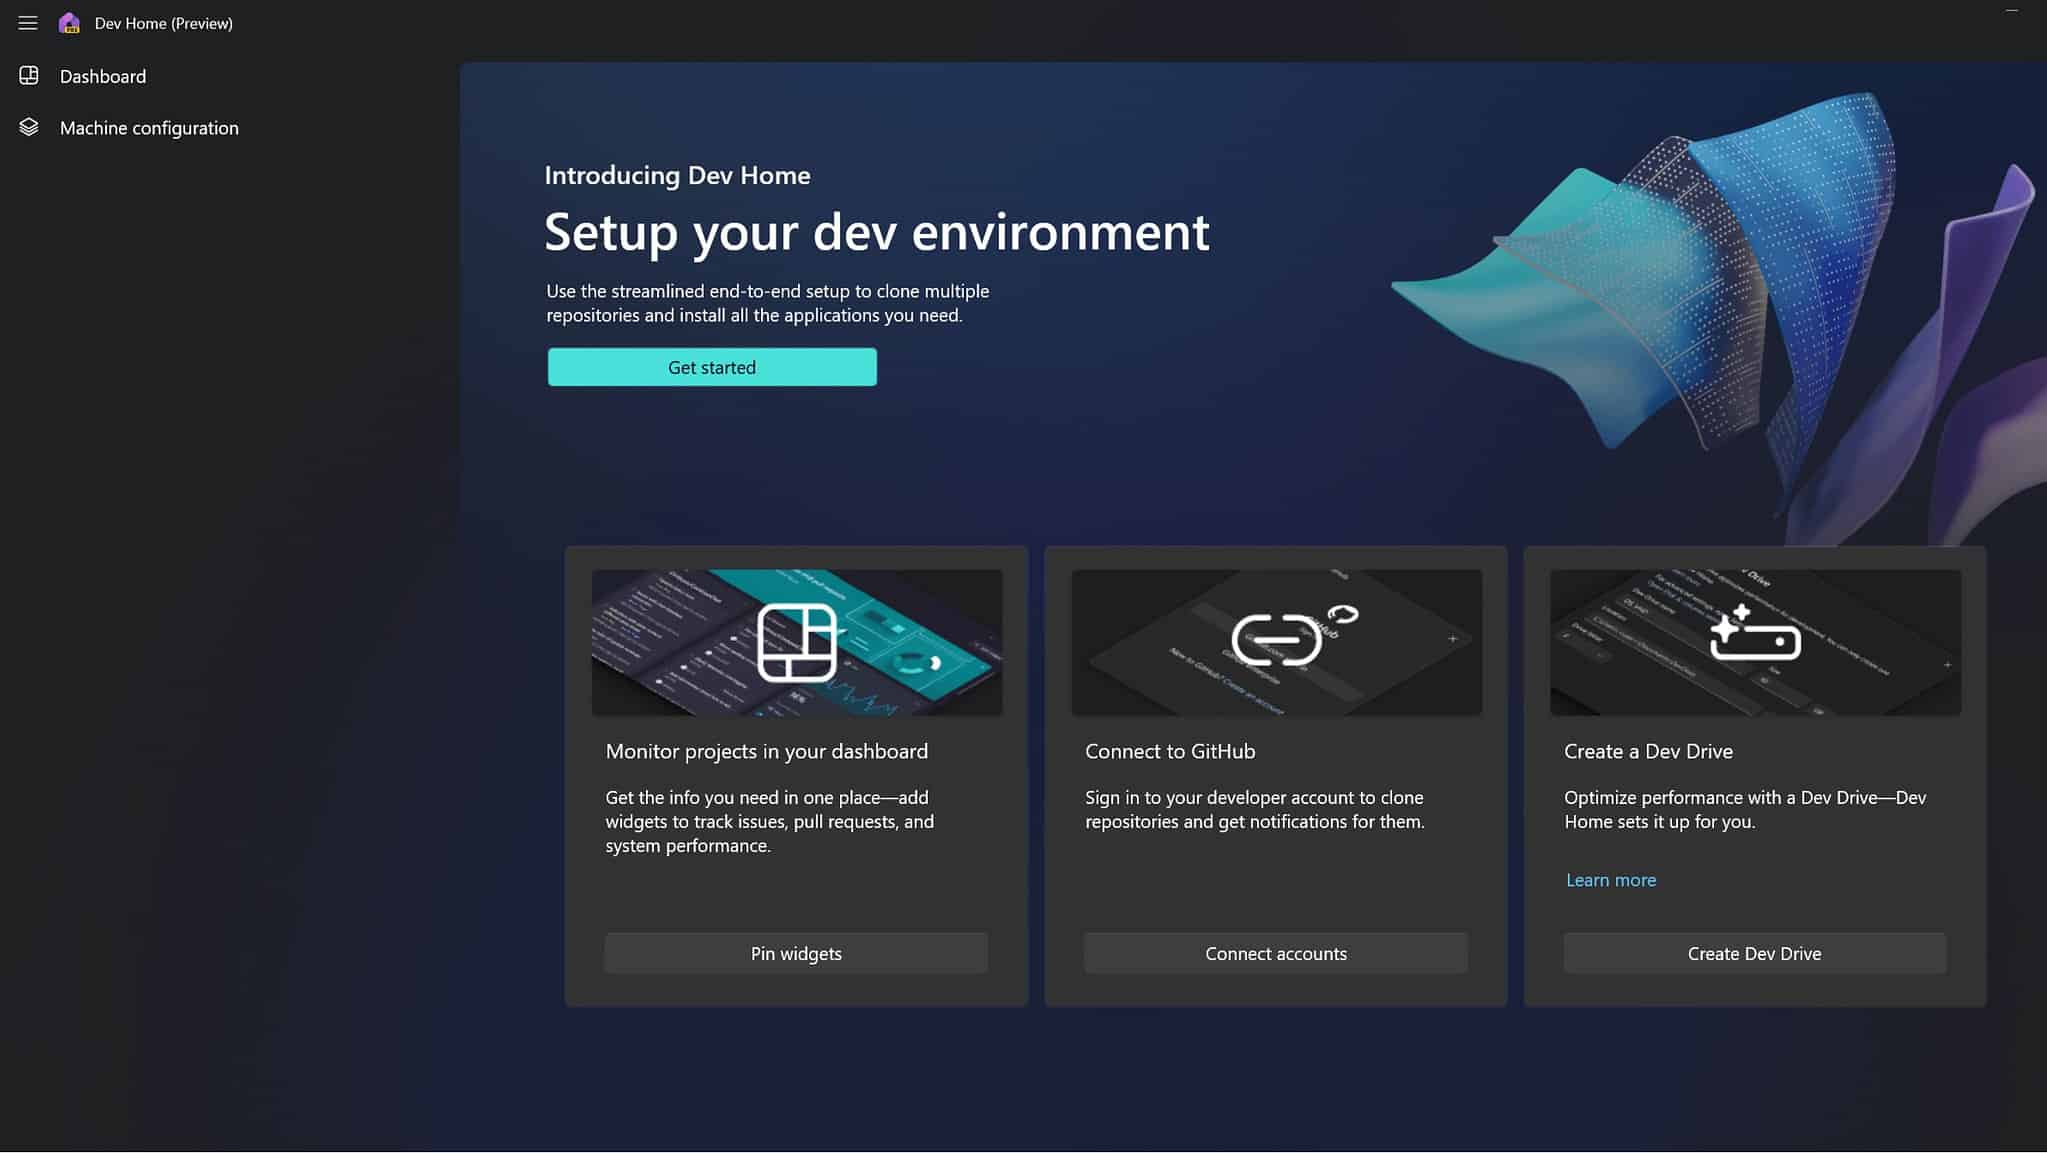Select Dashboard in the navigation pane
Viewport: 2047px width, 1153px height.
[103, 75]
